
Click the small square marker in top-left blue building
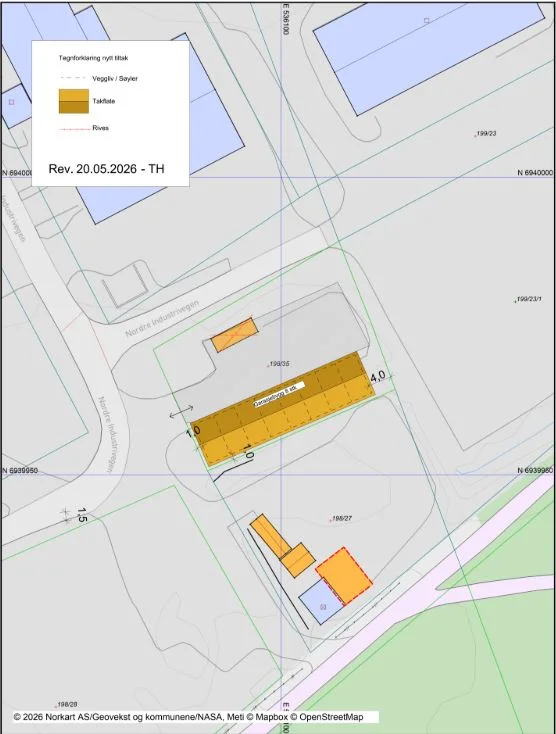[x=12, y=102]
